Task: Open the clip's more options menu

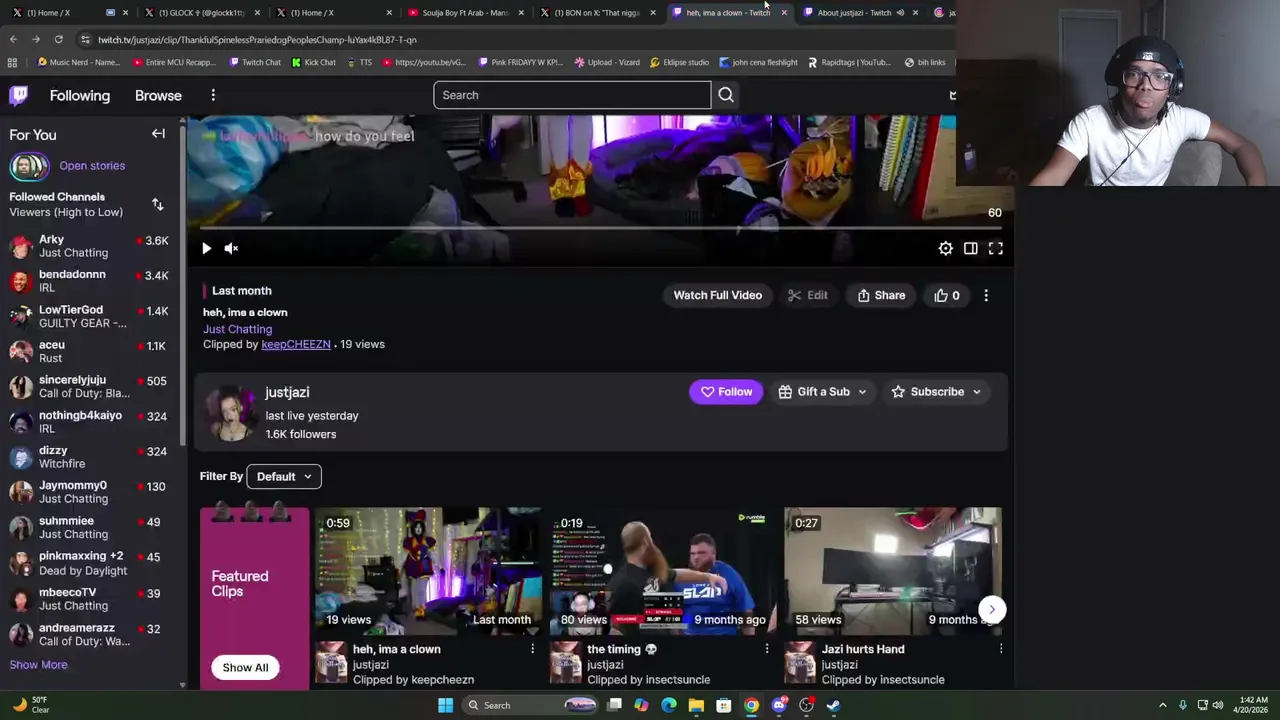Action: [986, 295]
